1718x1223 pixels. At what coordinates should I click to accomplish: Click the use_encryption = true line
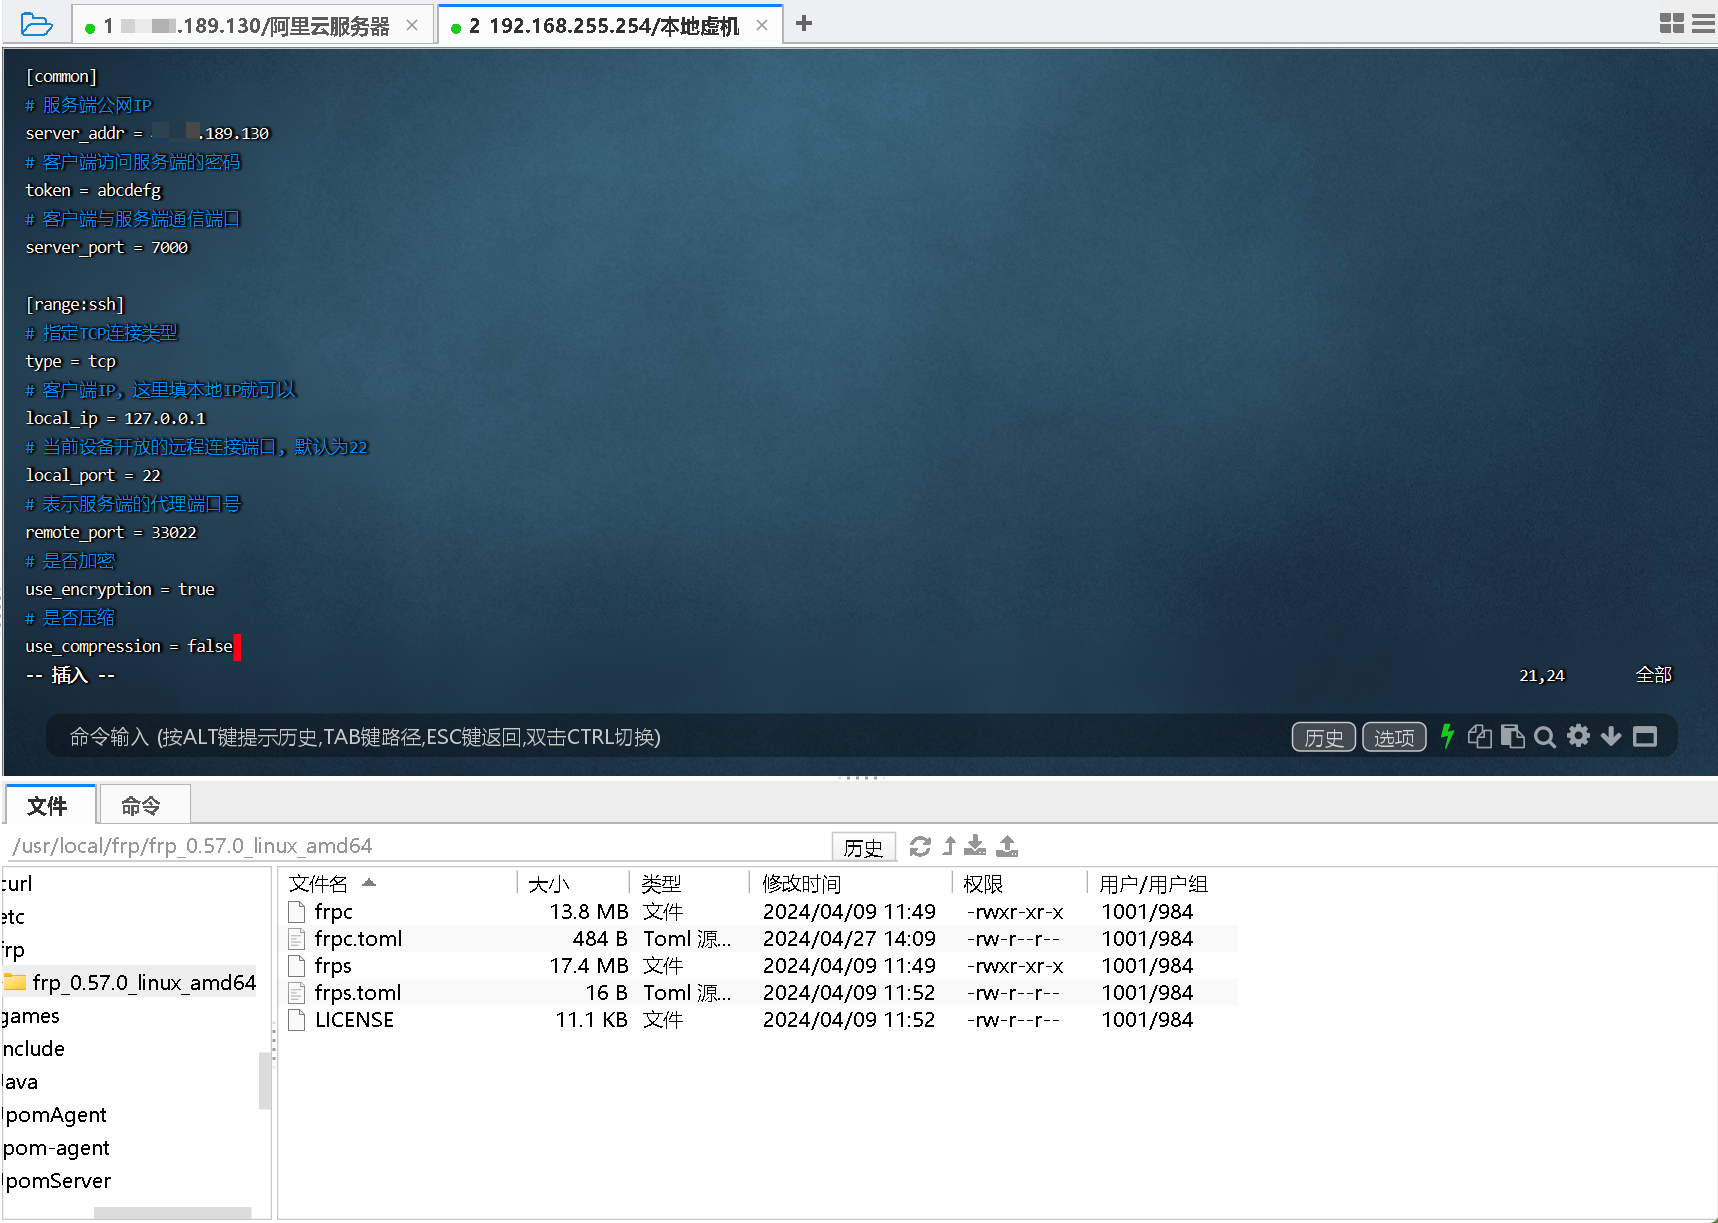[120, 589]
